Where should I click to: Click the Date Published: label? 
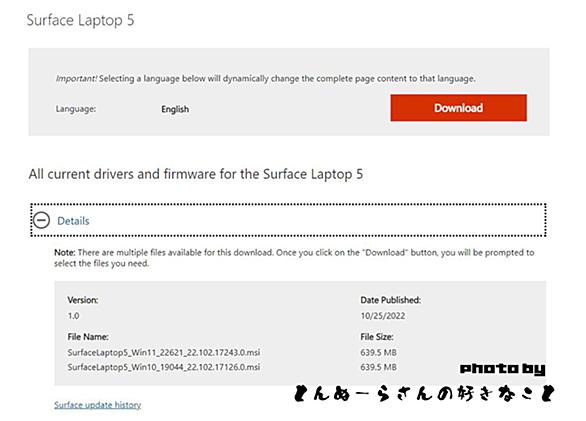391,300
